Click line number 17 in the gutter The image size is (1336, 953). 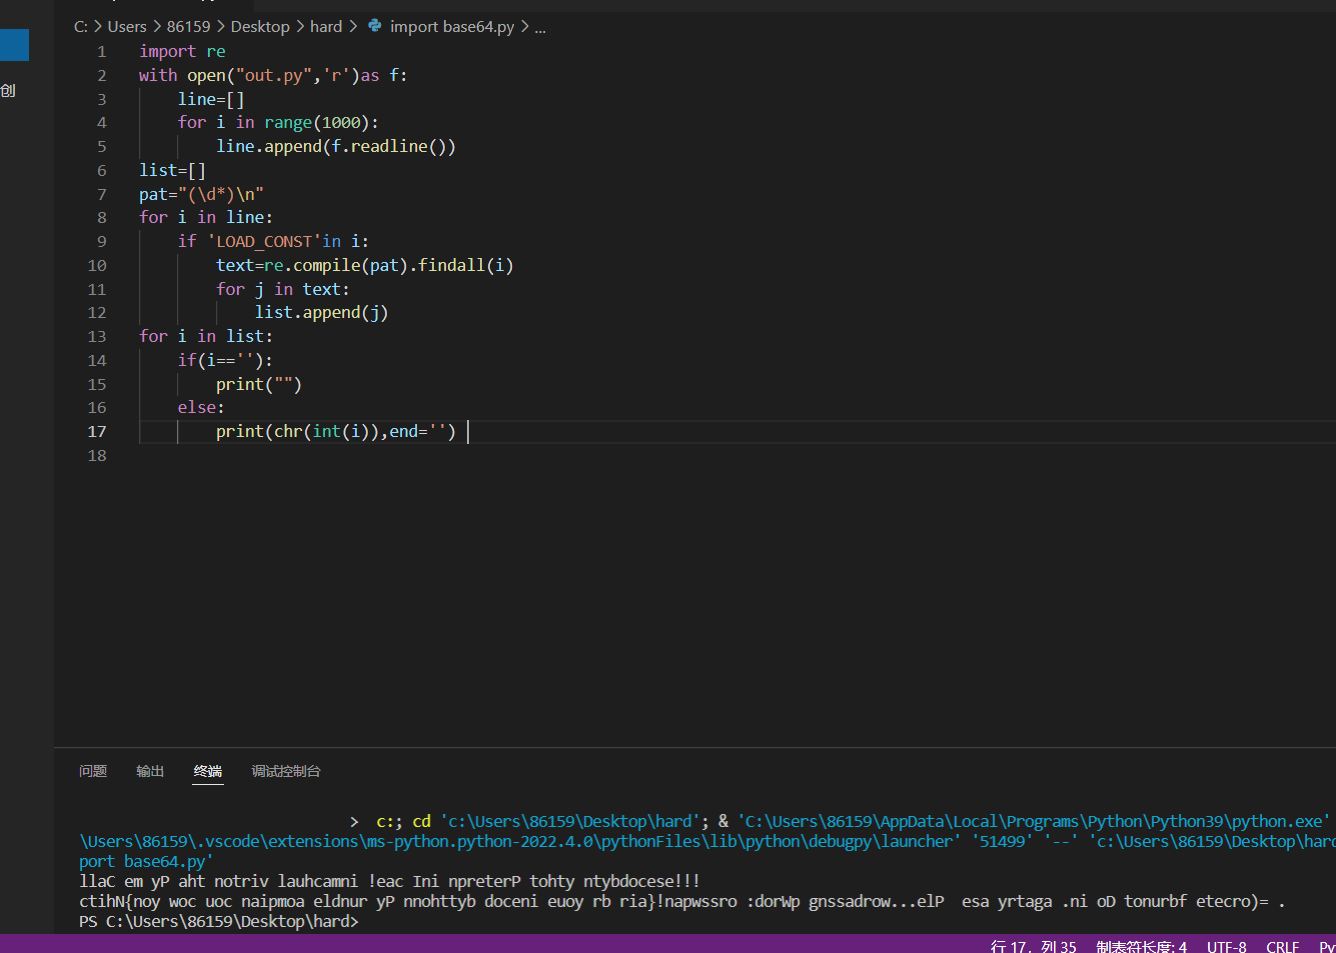click(97, 431)
